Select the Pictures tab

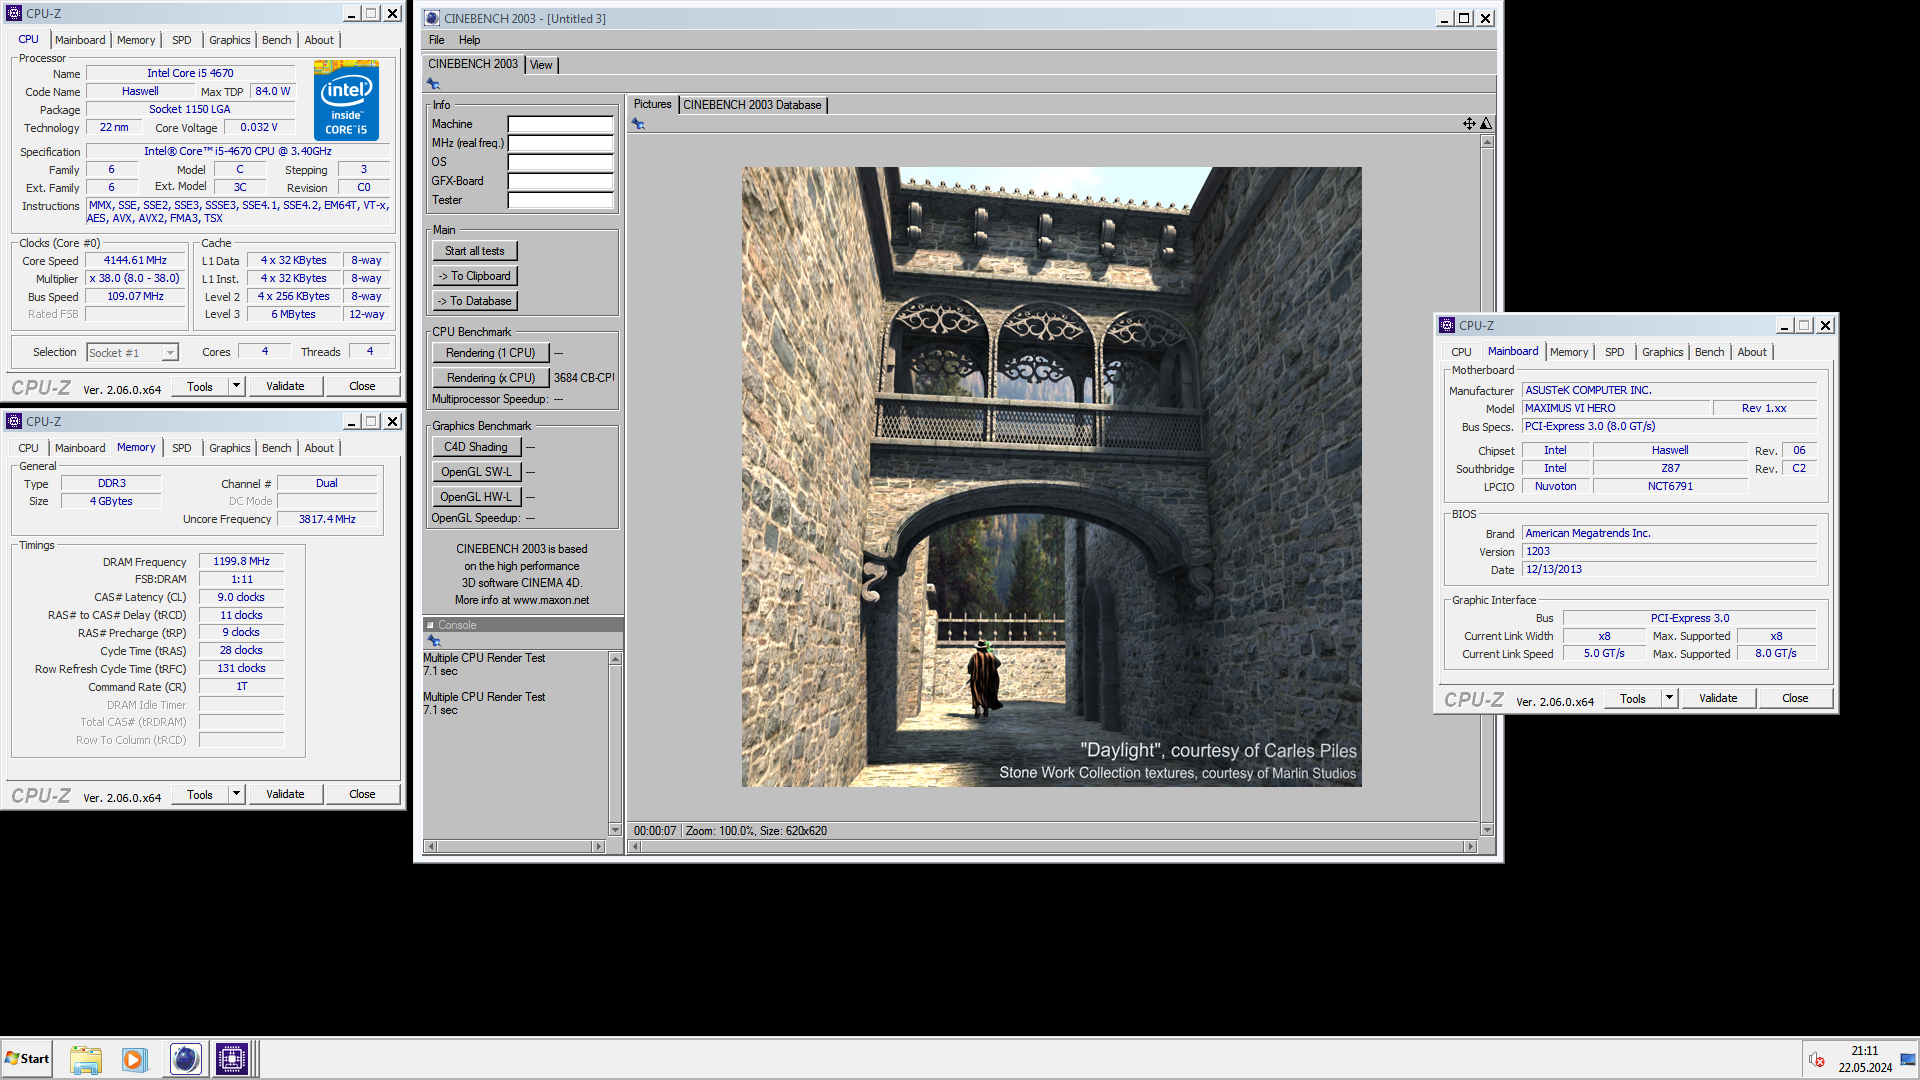point(652,104)
